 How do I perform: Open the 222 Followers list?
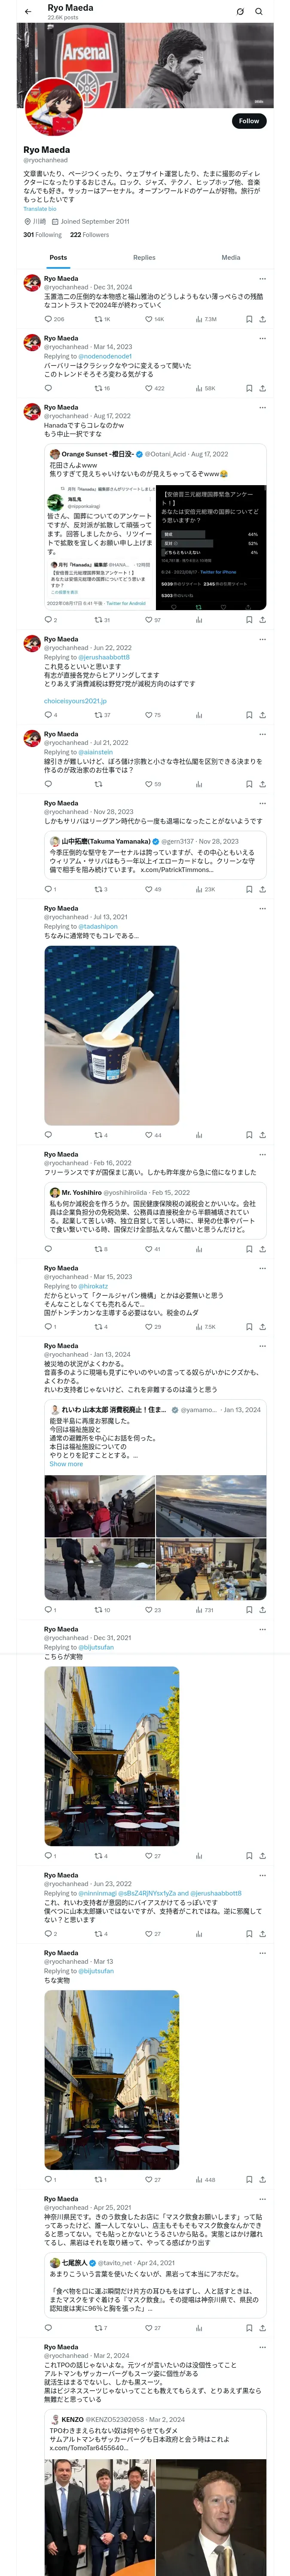click(x=89, y=235)
